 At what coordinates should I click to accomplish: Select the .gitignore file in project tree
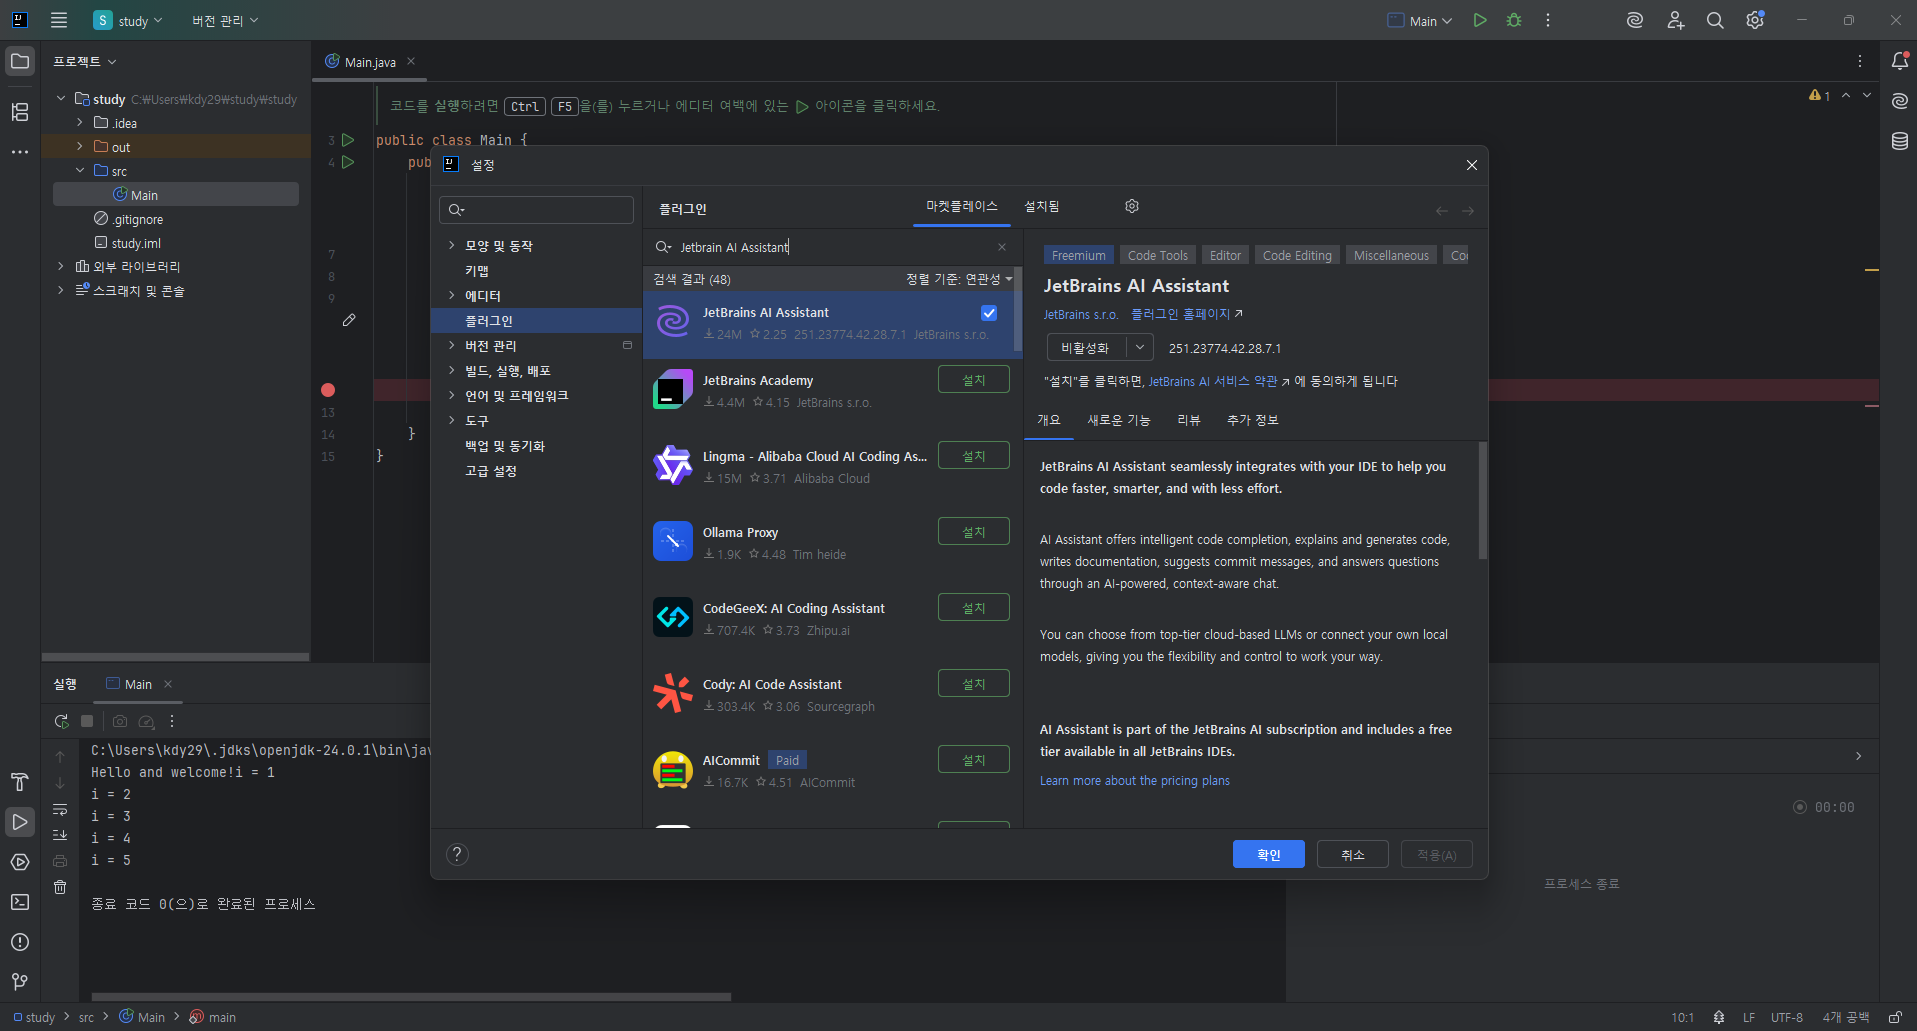coord(137,219)
